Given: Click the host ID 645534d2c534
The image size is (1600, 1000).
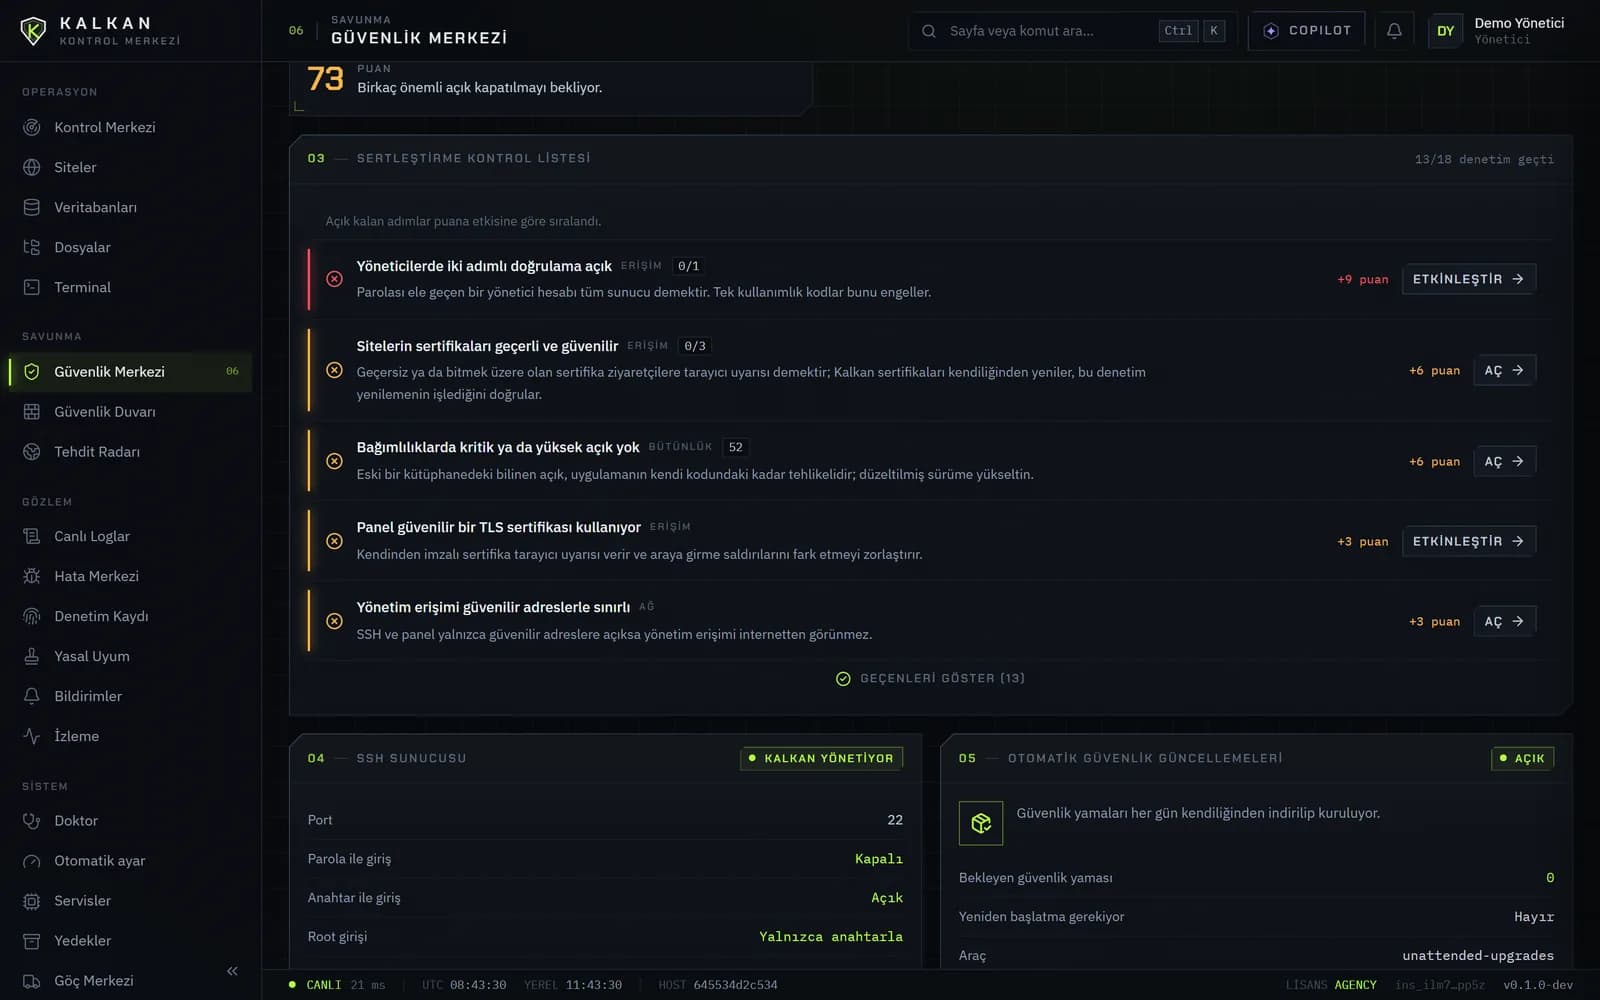Looking at the screenshot, I should coord(735,985).
